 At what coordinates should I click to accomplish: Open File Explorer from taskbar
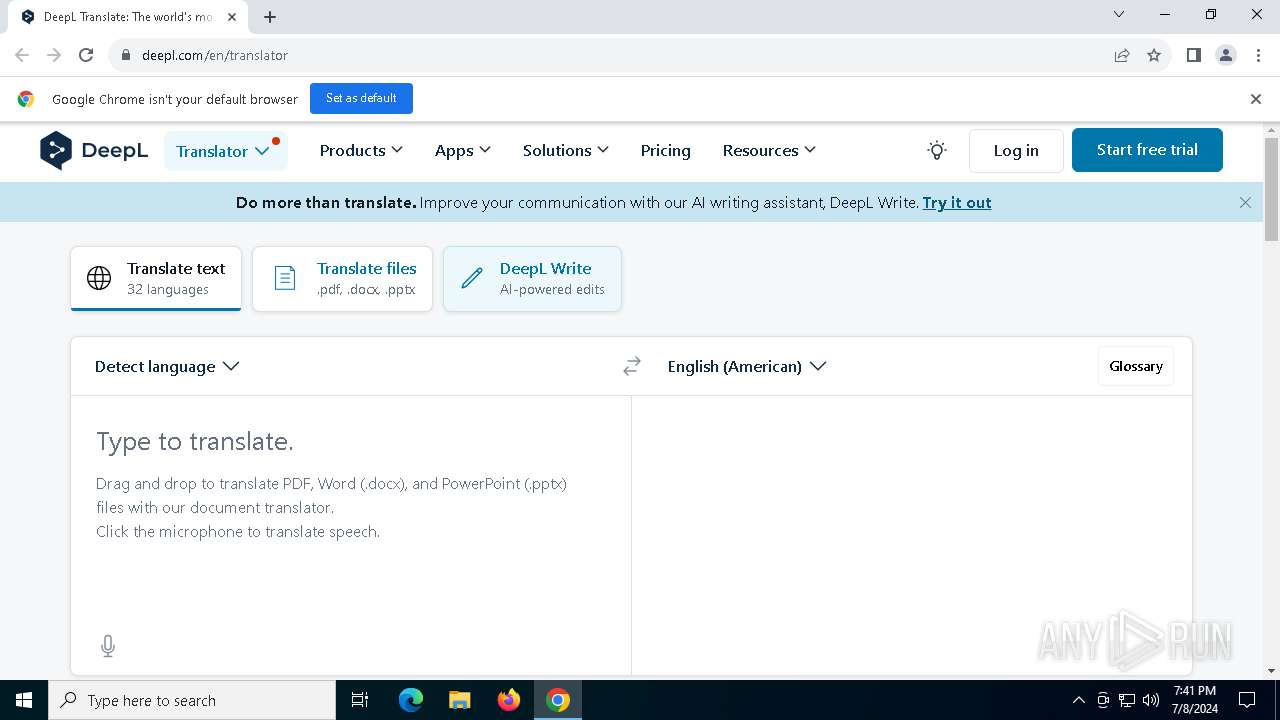[460, 700]
